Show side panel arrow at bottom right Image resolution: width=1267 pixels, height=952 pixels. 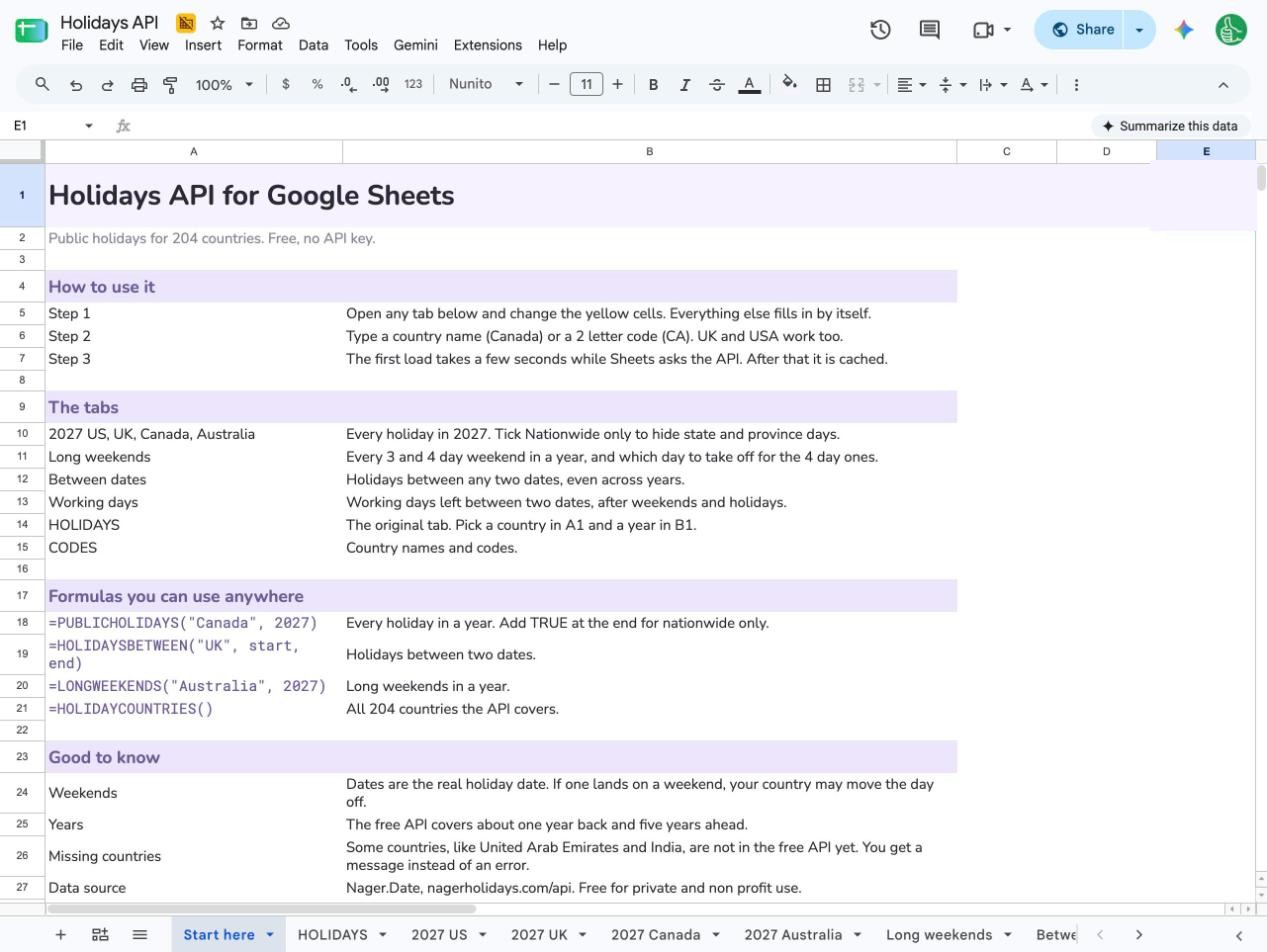pos(1239,935)
